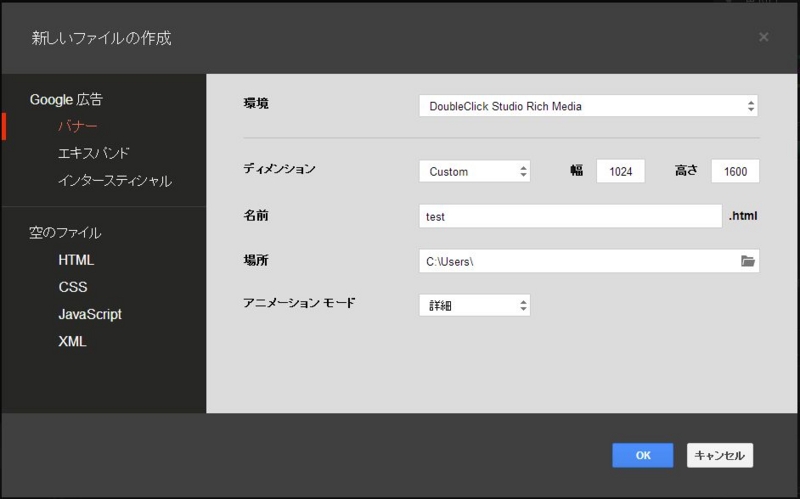Select バナー in the sidebar
800x499 pixels.
[78, 126]
